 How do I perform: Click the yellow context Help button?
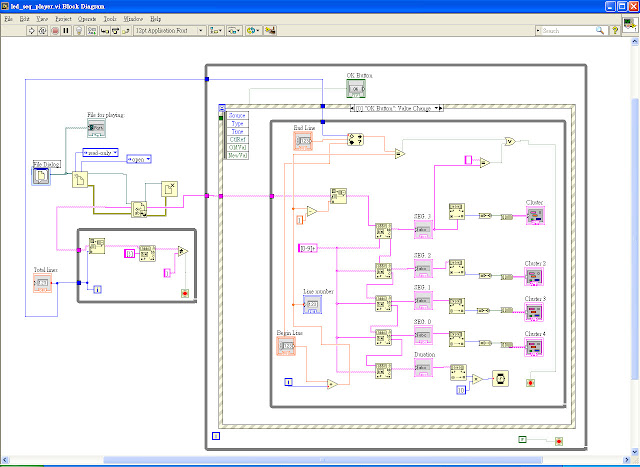615,31
